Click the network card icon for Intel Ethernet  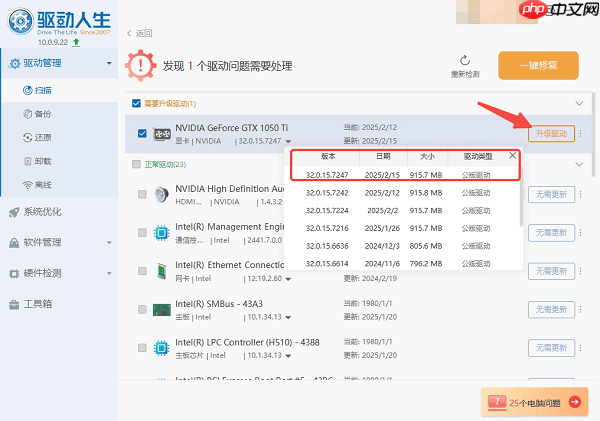(162, 271)
